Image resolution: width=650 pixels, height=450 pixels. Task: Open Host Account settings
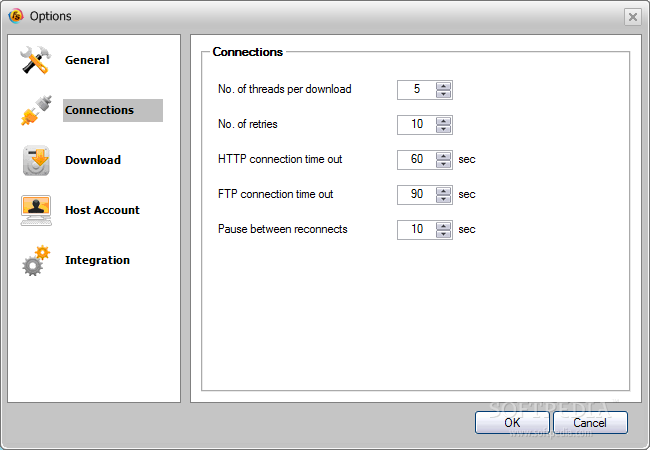[x=102, y=210]
